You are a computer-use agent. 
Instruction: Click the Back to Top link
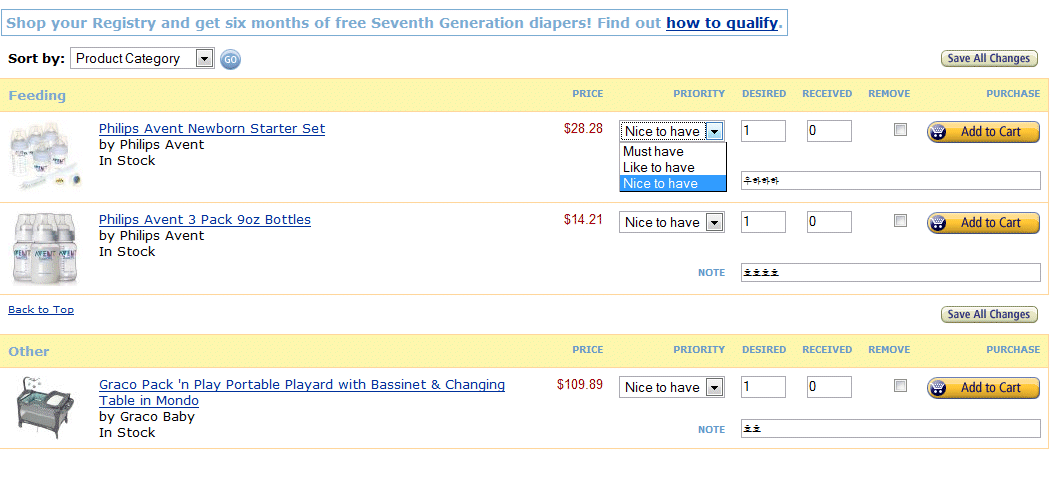pos(41,310)
